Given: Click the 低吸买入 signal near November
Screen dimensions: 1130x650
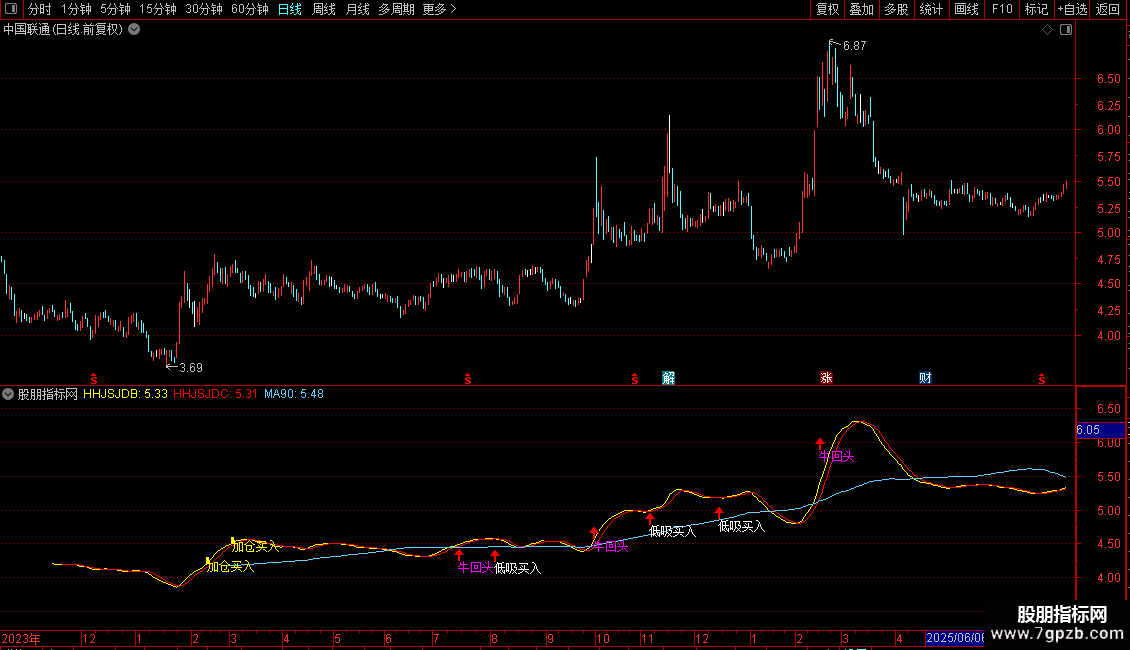Looking at the screenshot, I should [672, 532].
